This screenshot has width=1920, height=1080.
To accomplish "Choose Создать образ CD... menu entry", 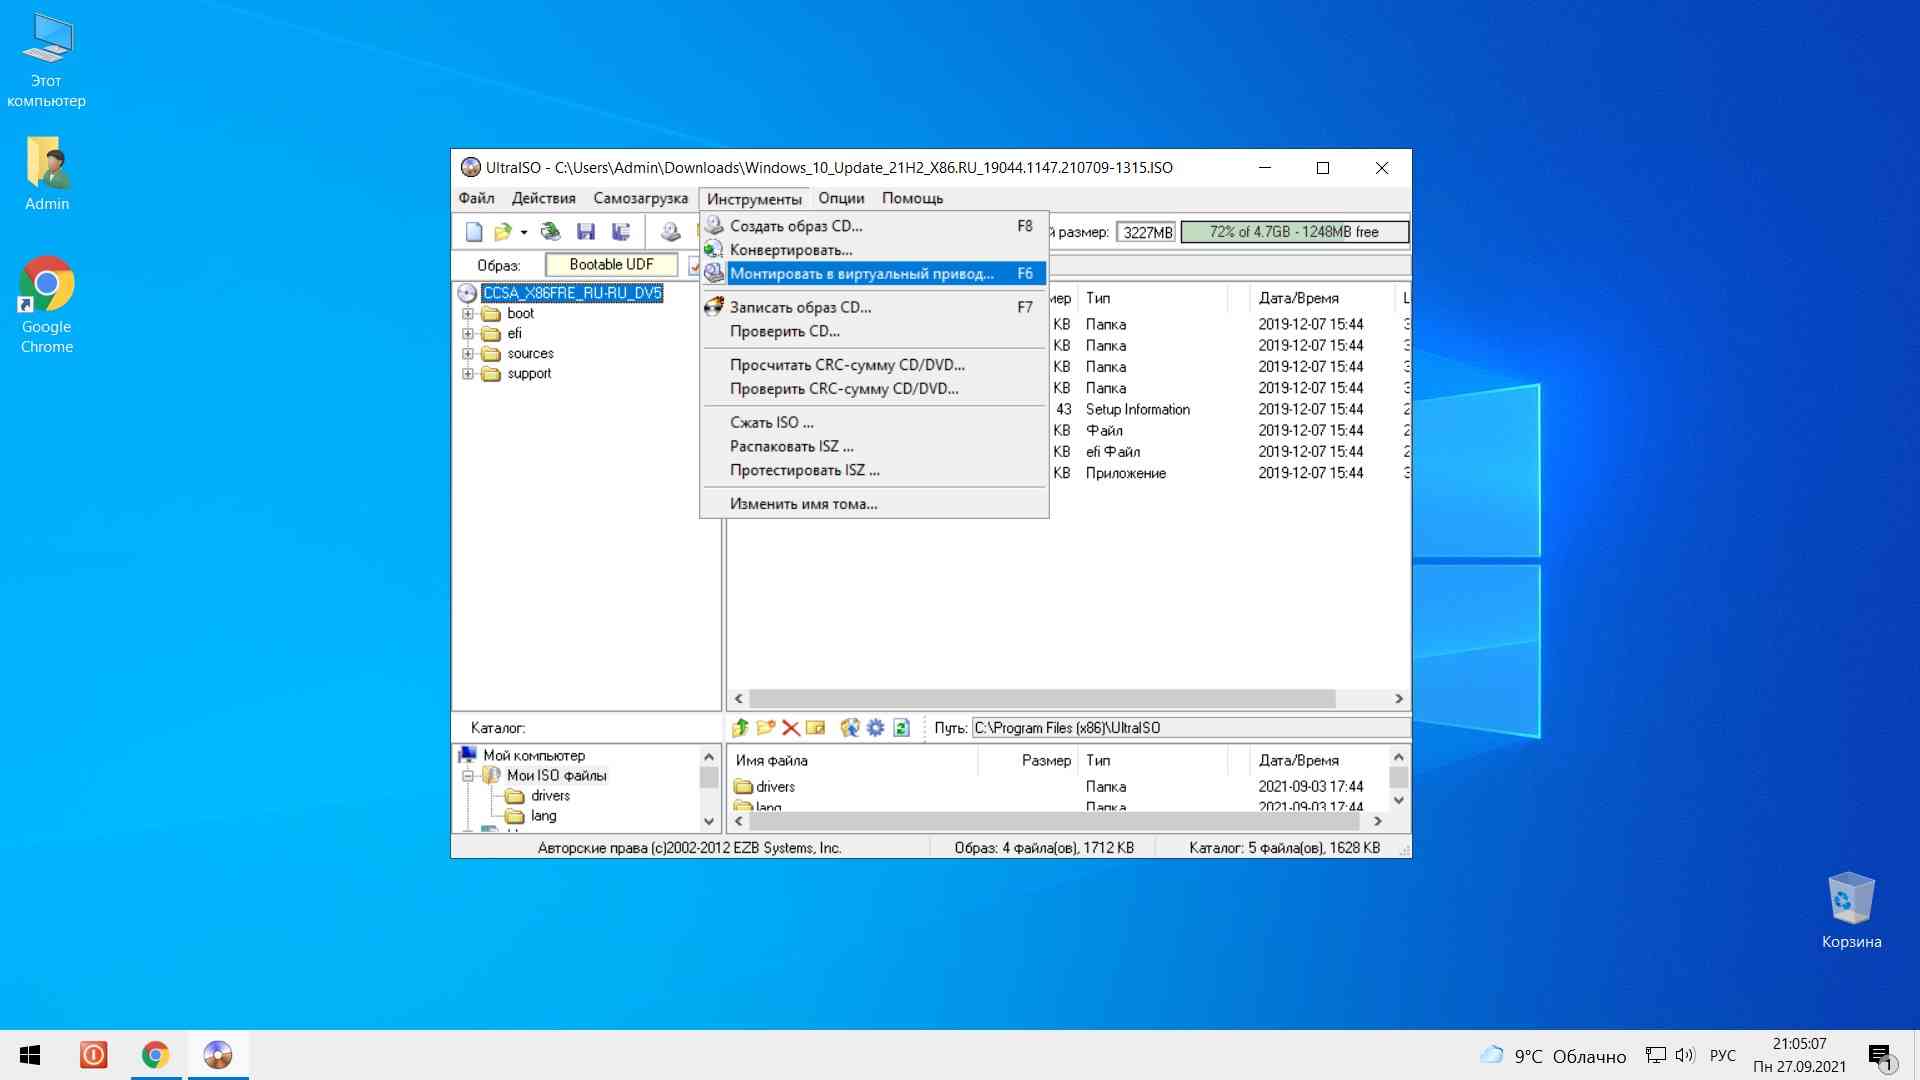I will (874, 226).
